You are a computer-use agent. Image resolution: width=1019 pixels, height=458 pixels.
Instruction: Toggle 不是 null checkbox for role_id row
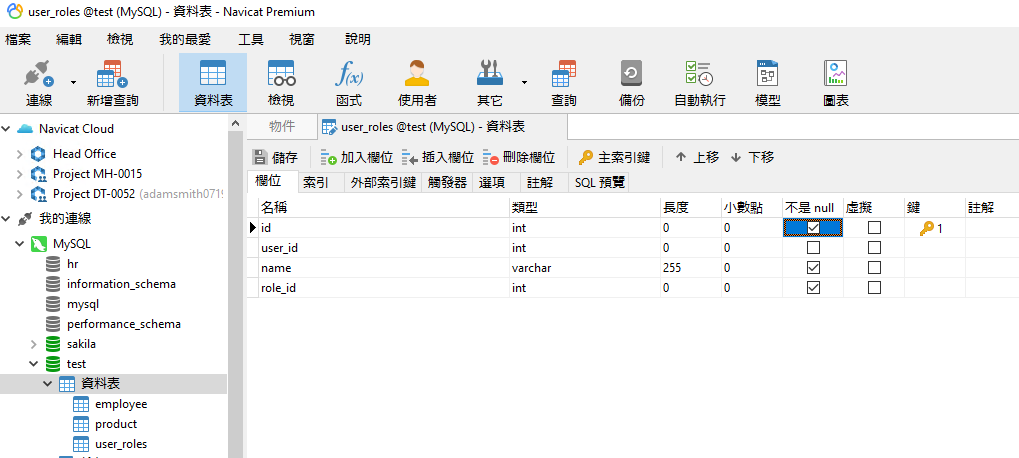813,287
